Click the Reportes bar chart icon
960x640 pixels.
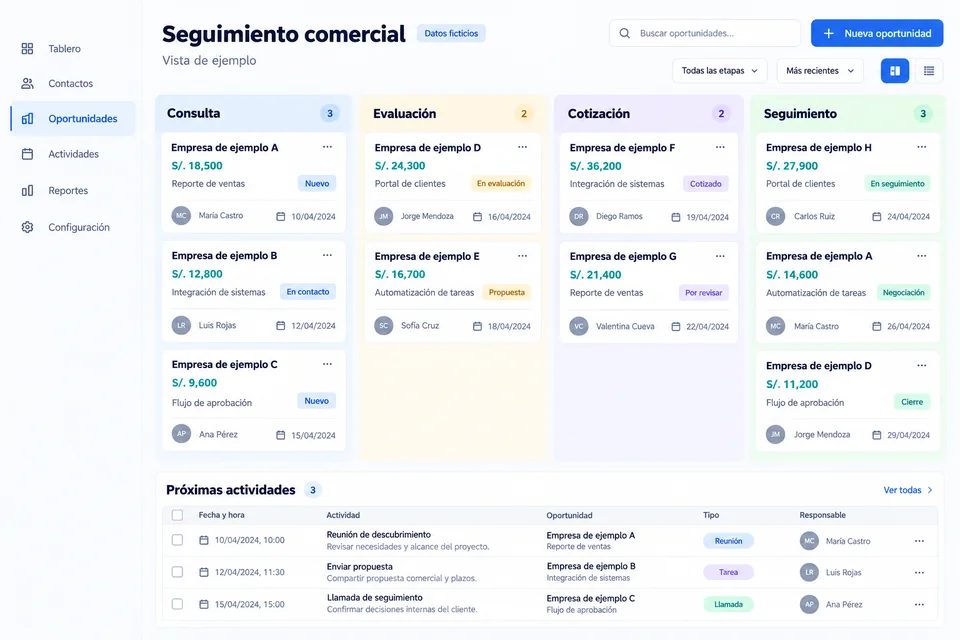[x=27, y=190]
